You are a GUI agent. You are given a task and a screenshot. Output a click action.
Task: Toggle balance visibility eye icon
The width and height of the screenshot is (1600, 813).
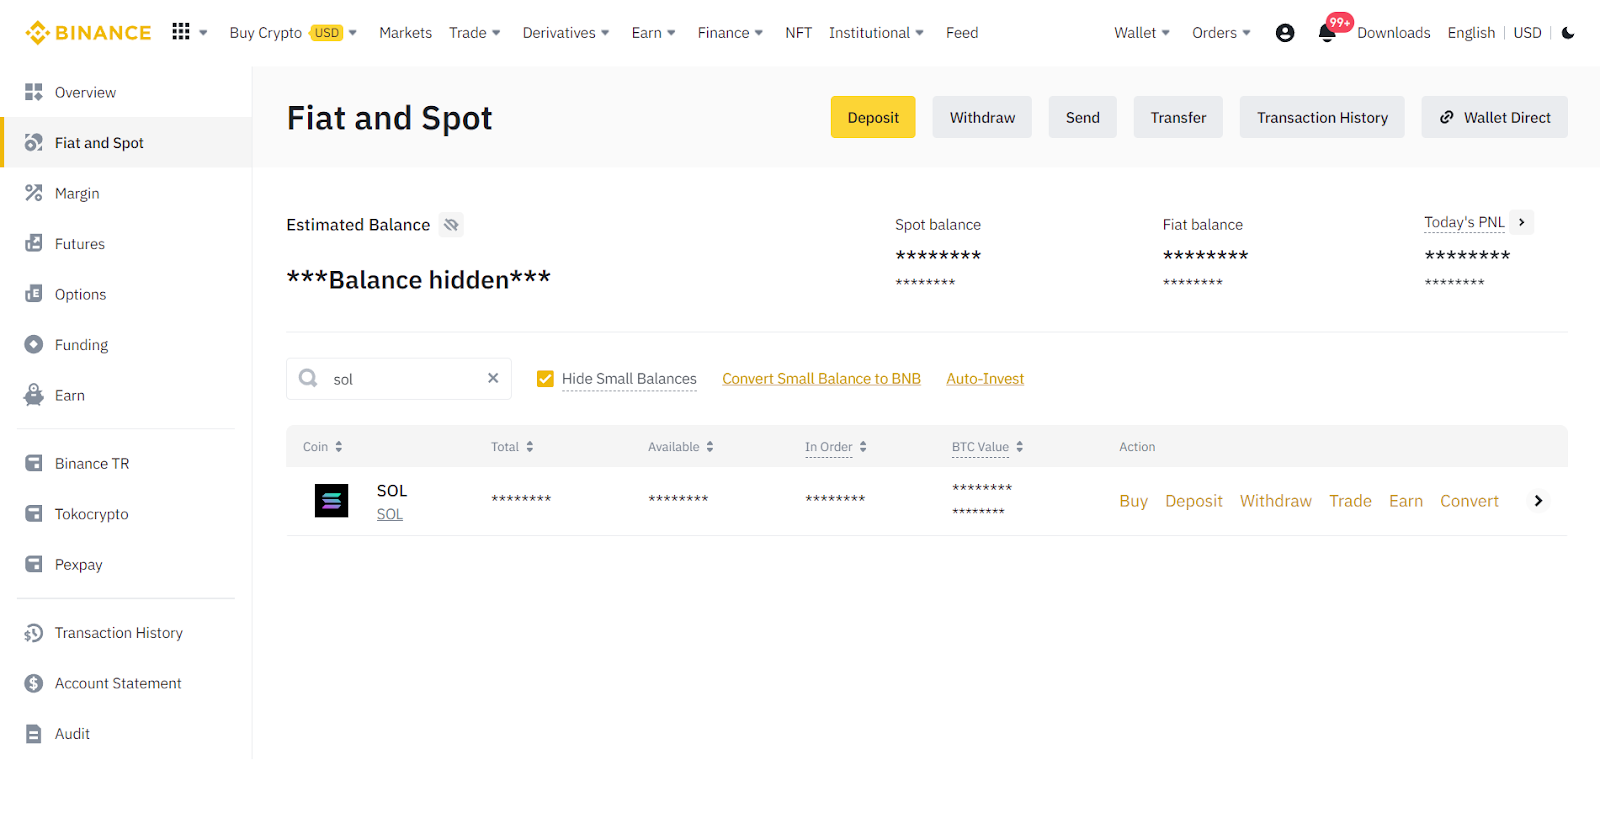tap(451, 225)
